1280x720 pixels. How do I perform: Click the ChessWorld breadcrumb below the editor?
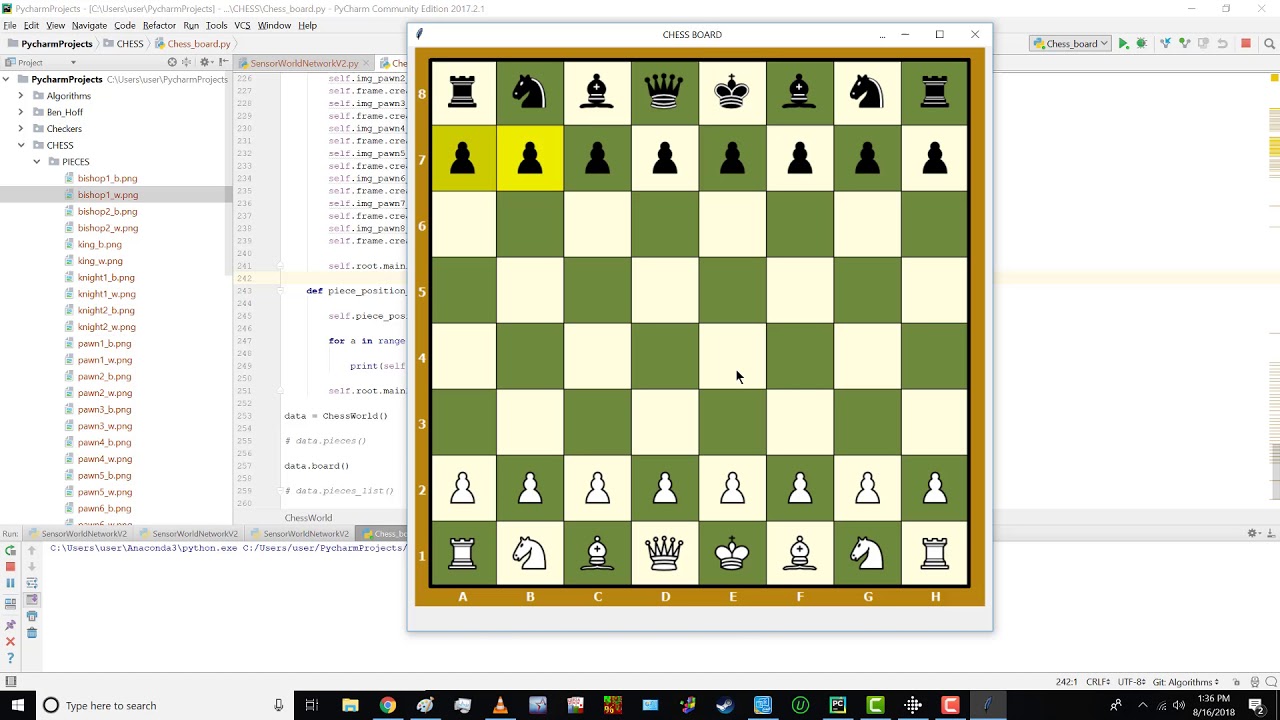coord(308,518)
